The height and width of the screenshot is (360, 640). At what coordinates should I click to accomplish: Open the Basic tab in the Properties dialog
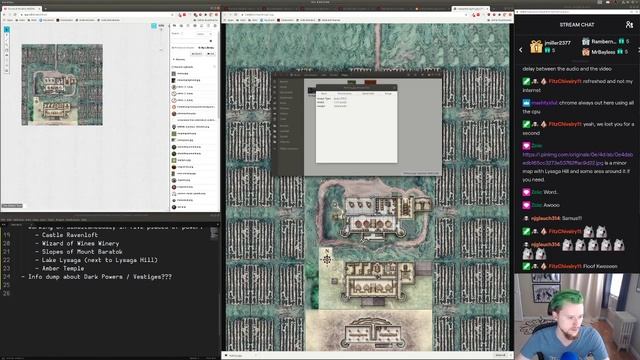[x=324, y=93]
